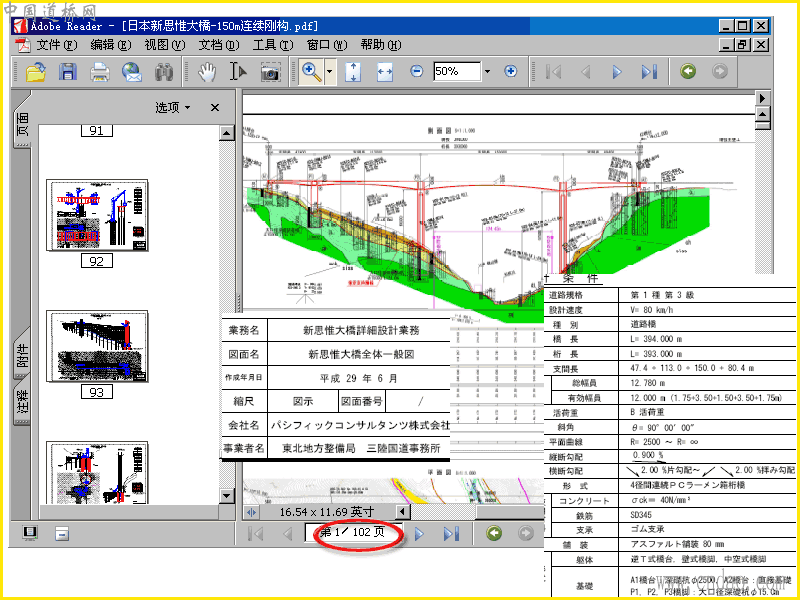The image size is (800, 600).
Task: Click document scroll up arrow
Action: click(762, 113)
